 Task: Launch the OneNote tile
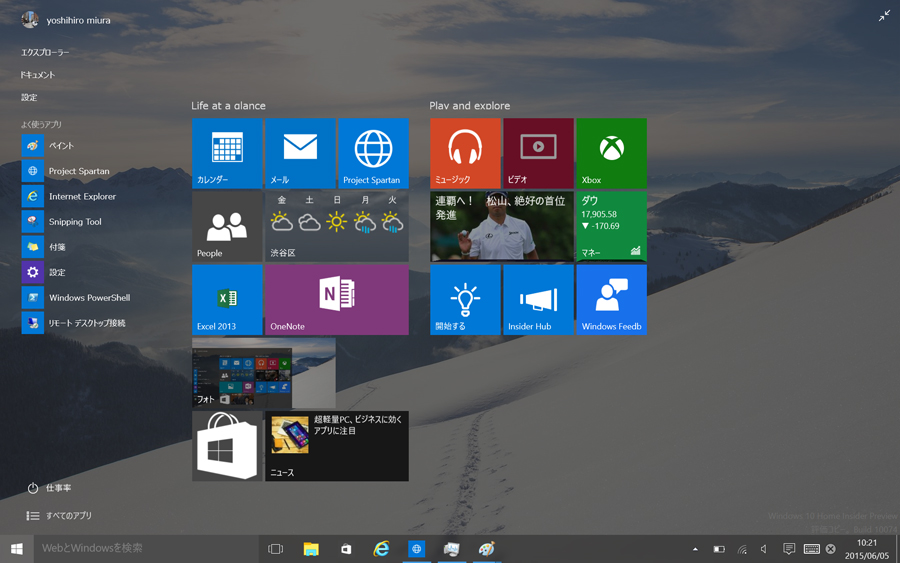[336, 299]
